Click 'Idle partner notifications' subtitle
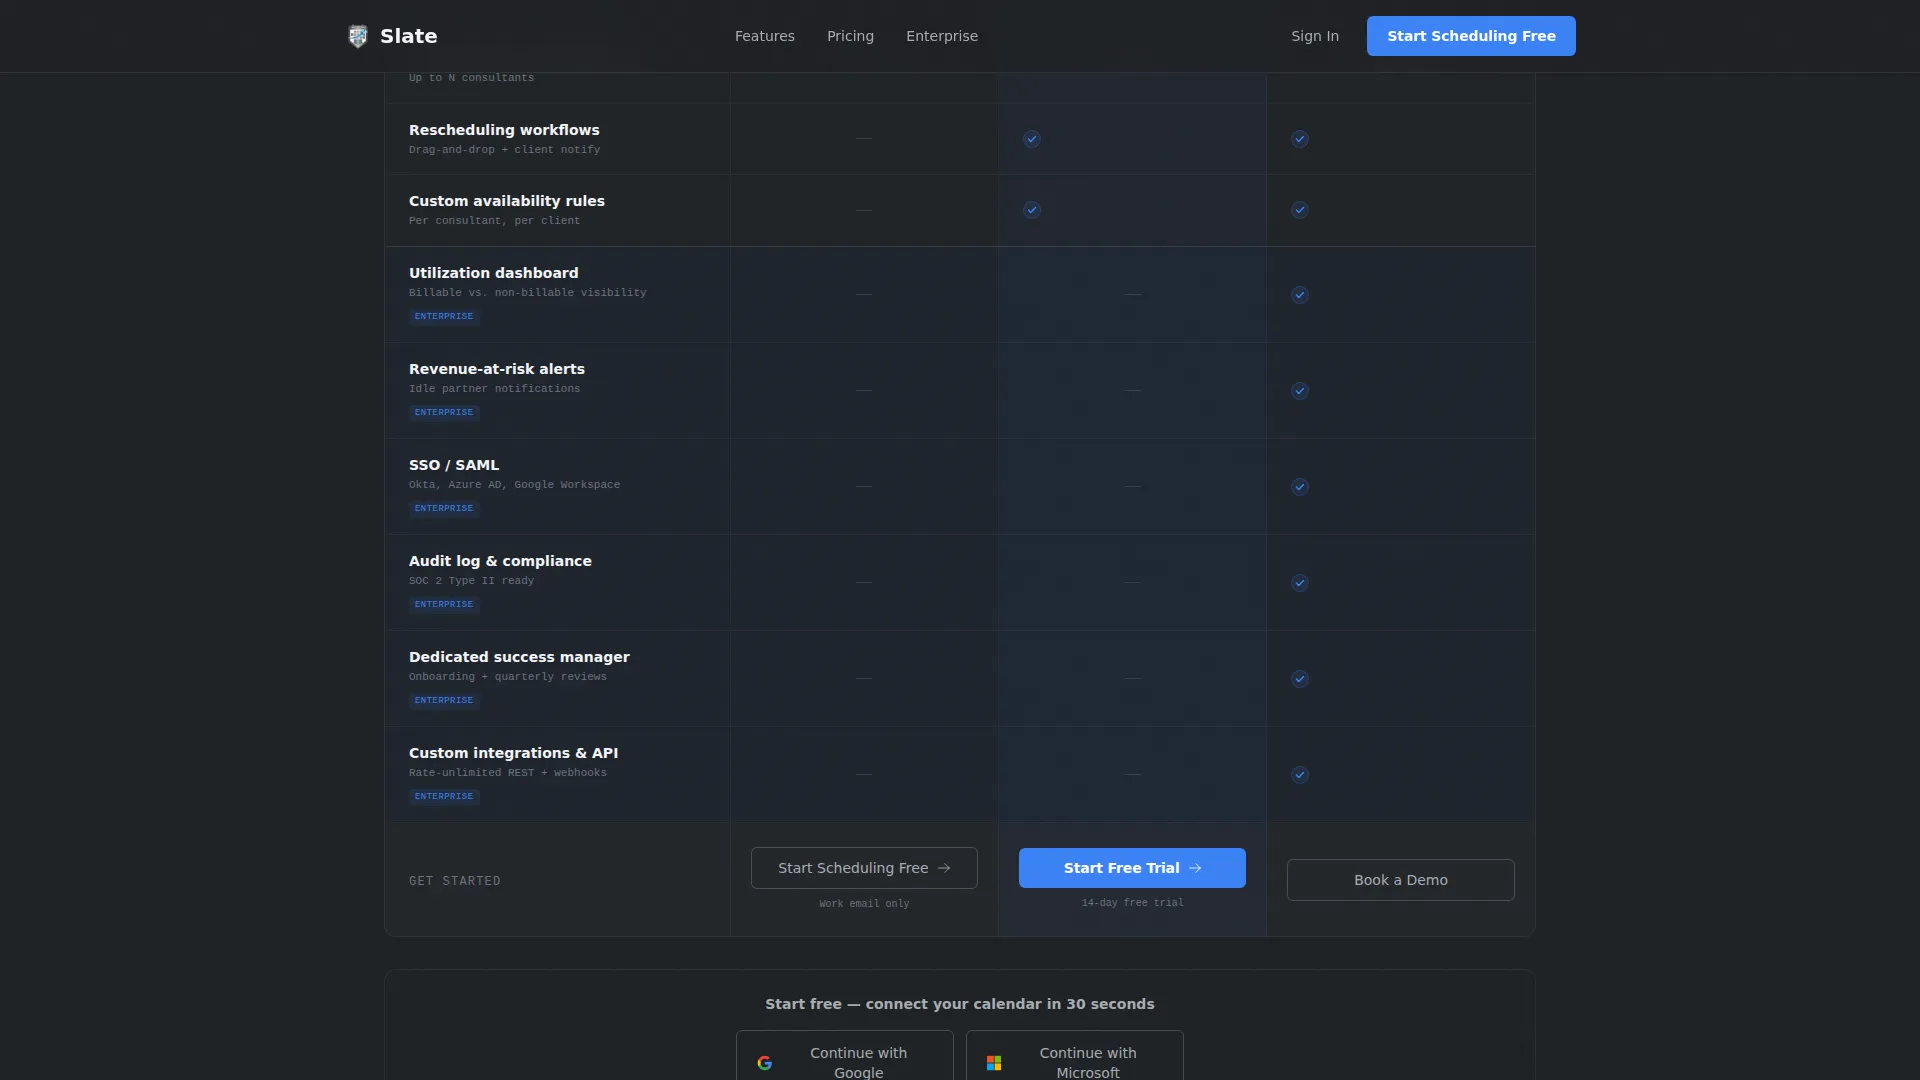Image resolution: width=1920 pixels, height=1080 pixels. point(494,389)
